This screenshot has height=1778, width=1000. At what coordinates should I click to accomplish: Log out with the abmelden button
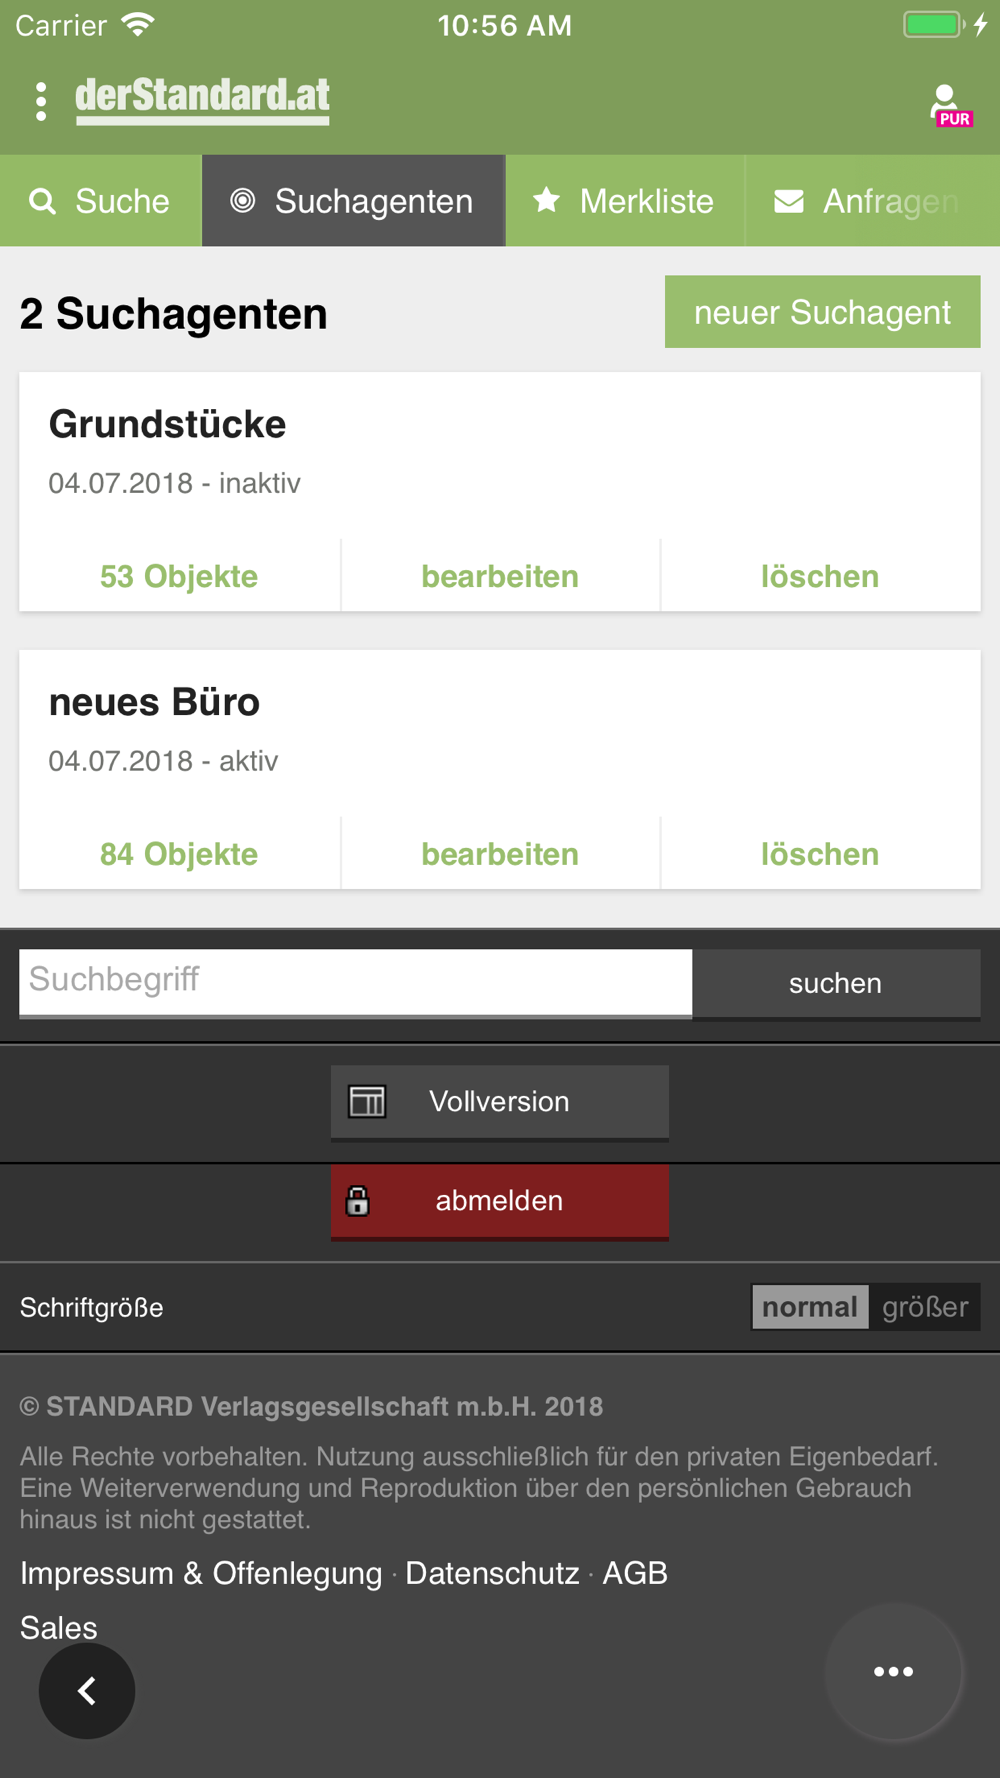(500, 1201)
